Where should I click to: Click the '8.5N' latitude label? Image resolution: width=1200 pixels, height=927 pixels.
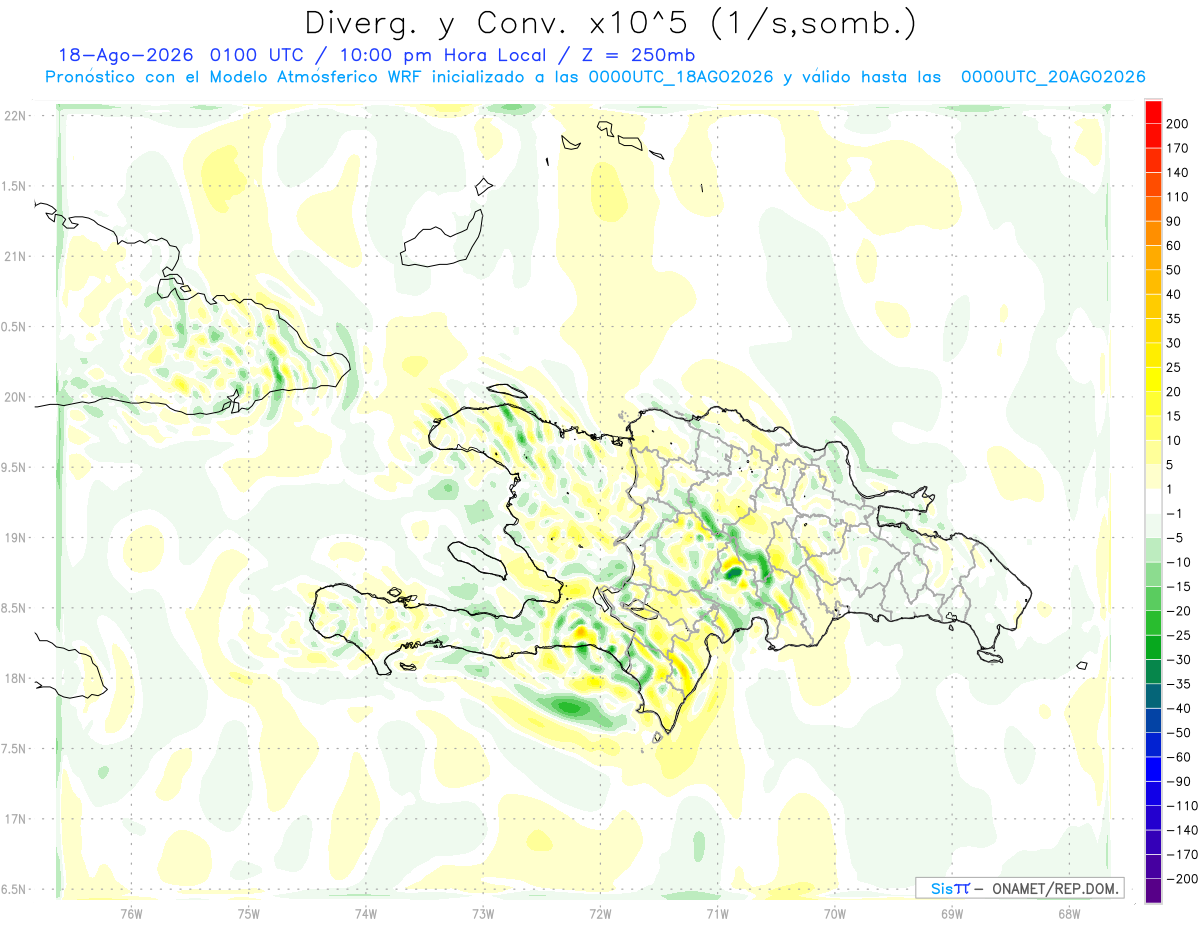(15, 608)
